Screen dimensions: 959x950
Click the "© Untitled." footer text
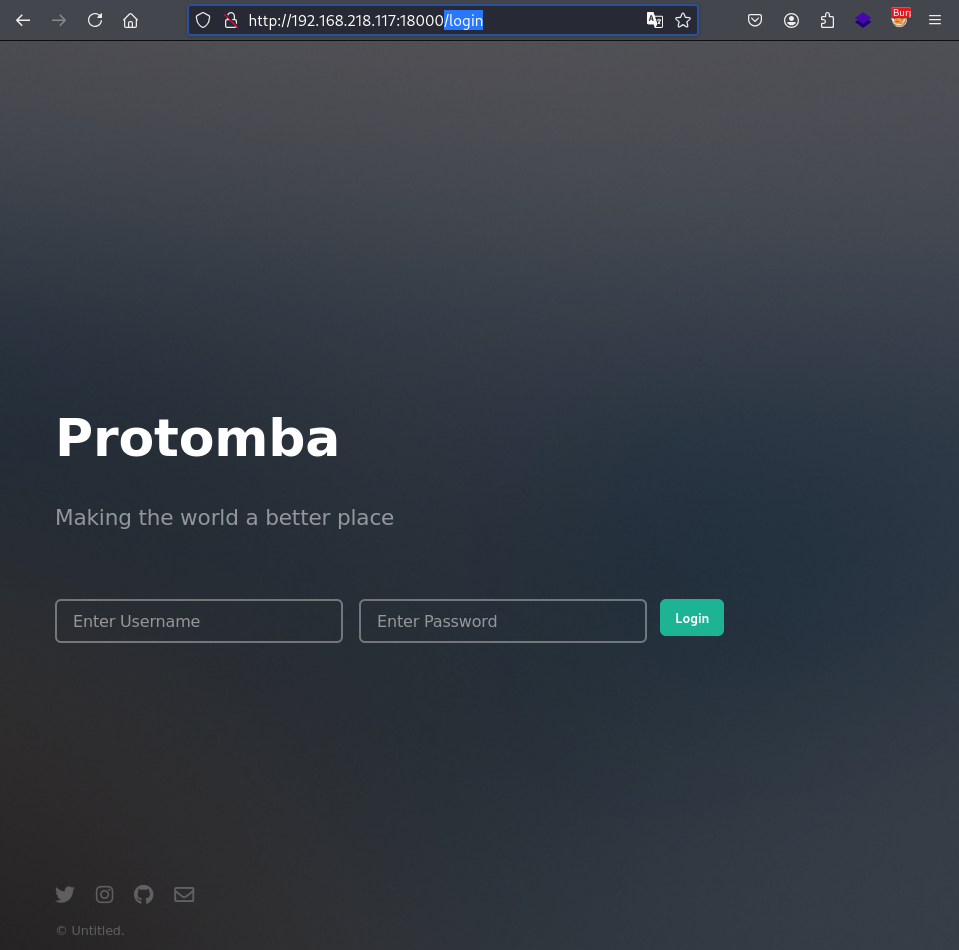click(x=90, y=930)
